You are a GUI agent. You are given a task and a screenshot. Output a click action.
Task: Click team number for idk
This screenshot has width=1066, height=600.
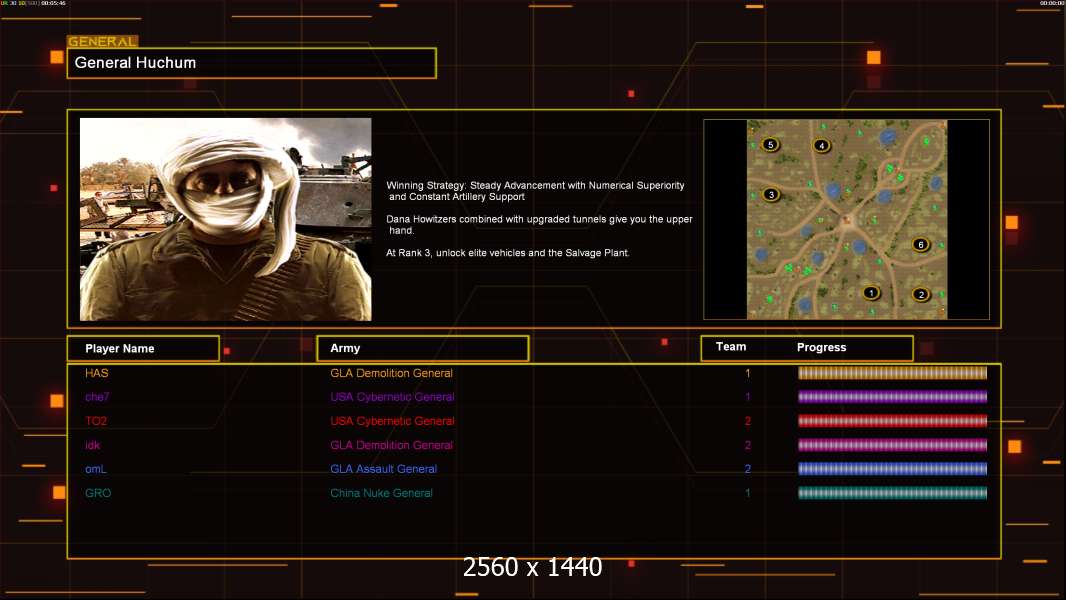click(748, 445)
